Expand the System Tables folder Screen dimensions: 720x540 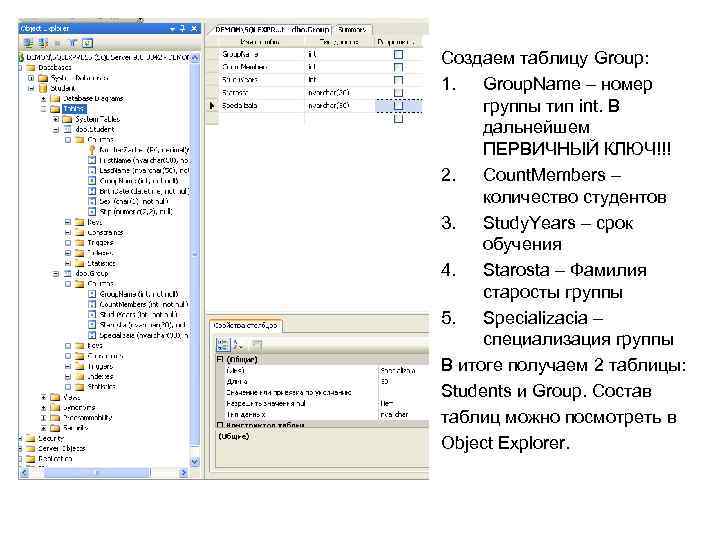(56, 119)
